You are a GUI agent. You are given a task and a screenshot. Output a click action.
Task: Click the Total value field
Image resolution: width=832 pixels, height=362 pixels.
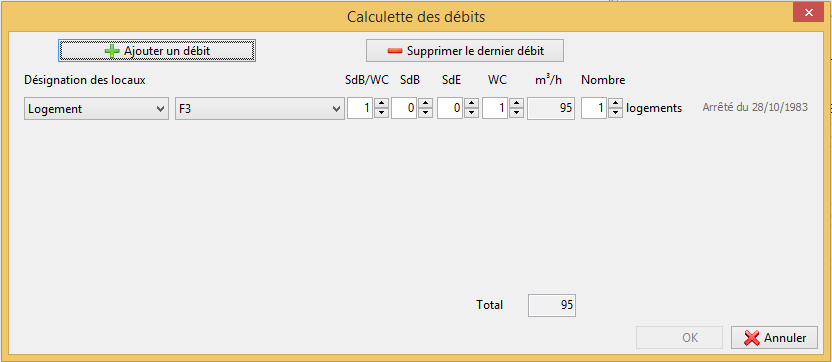click(x=552, y=305)
